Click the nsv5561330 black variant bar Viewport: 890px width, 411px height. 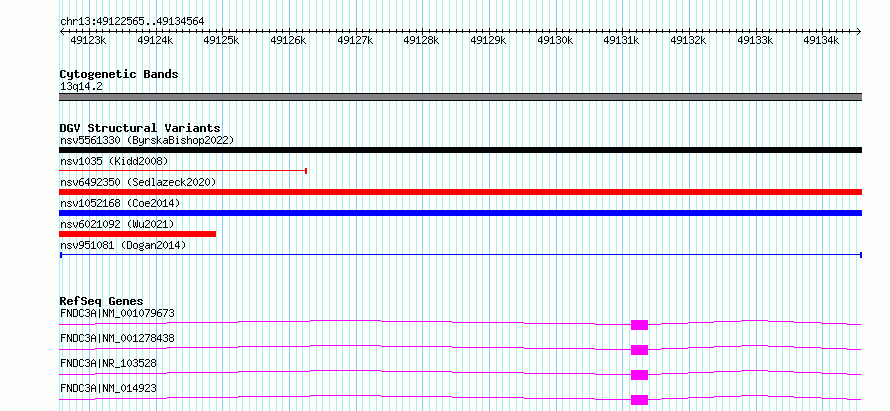pyautogui.click(x=460, y=150)
